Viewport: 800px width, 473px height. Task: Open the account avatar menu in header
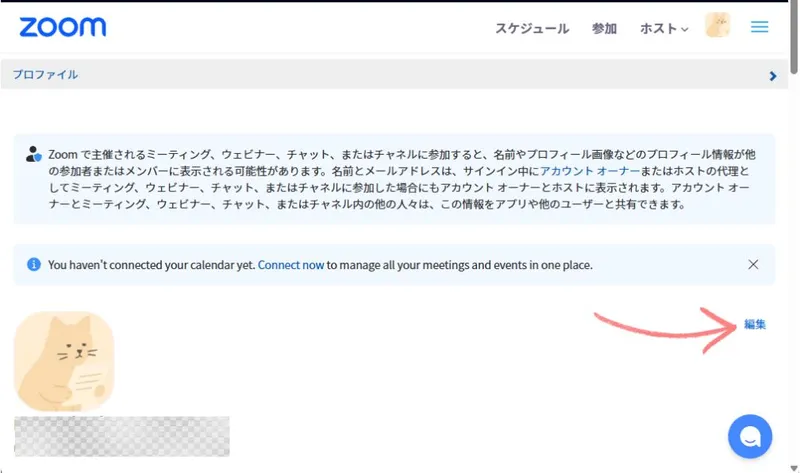pyautogui.click(x=717, y=26)
